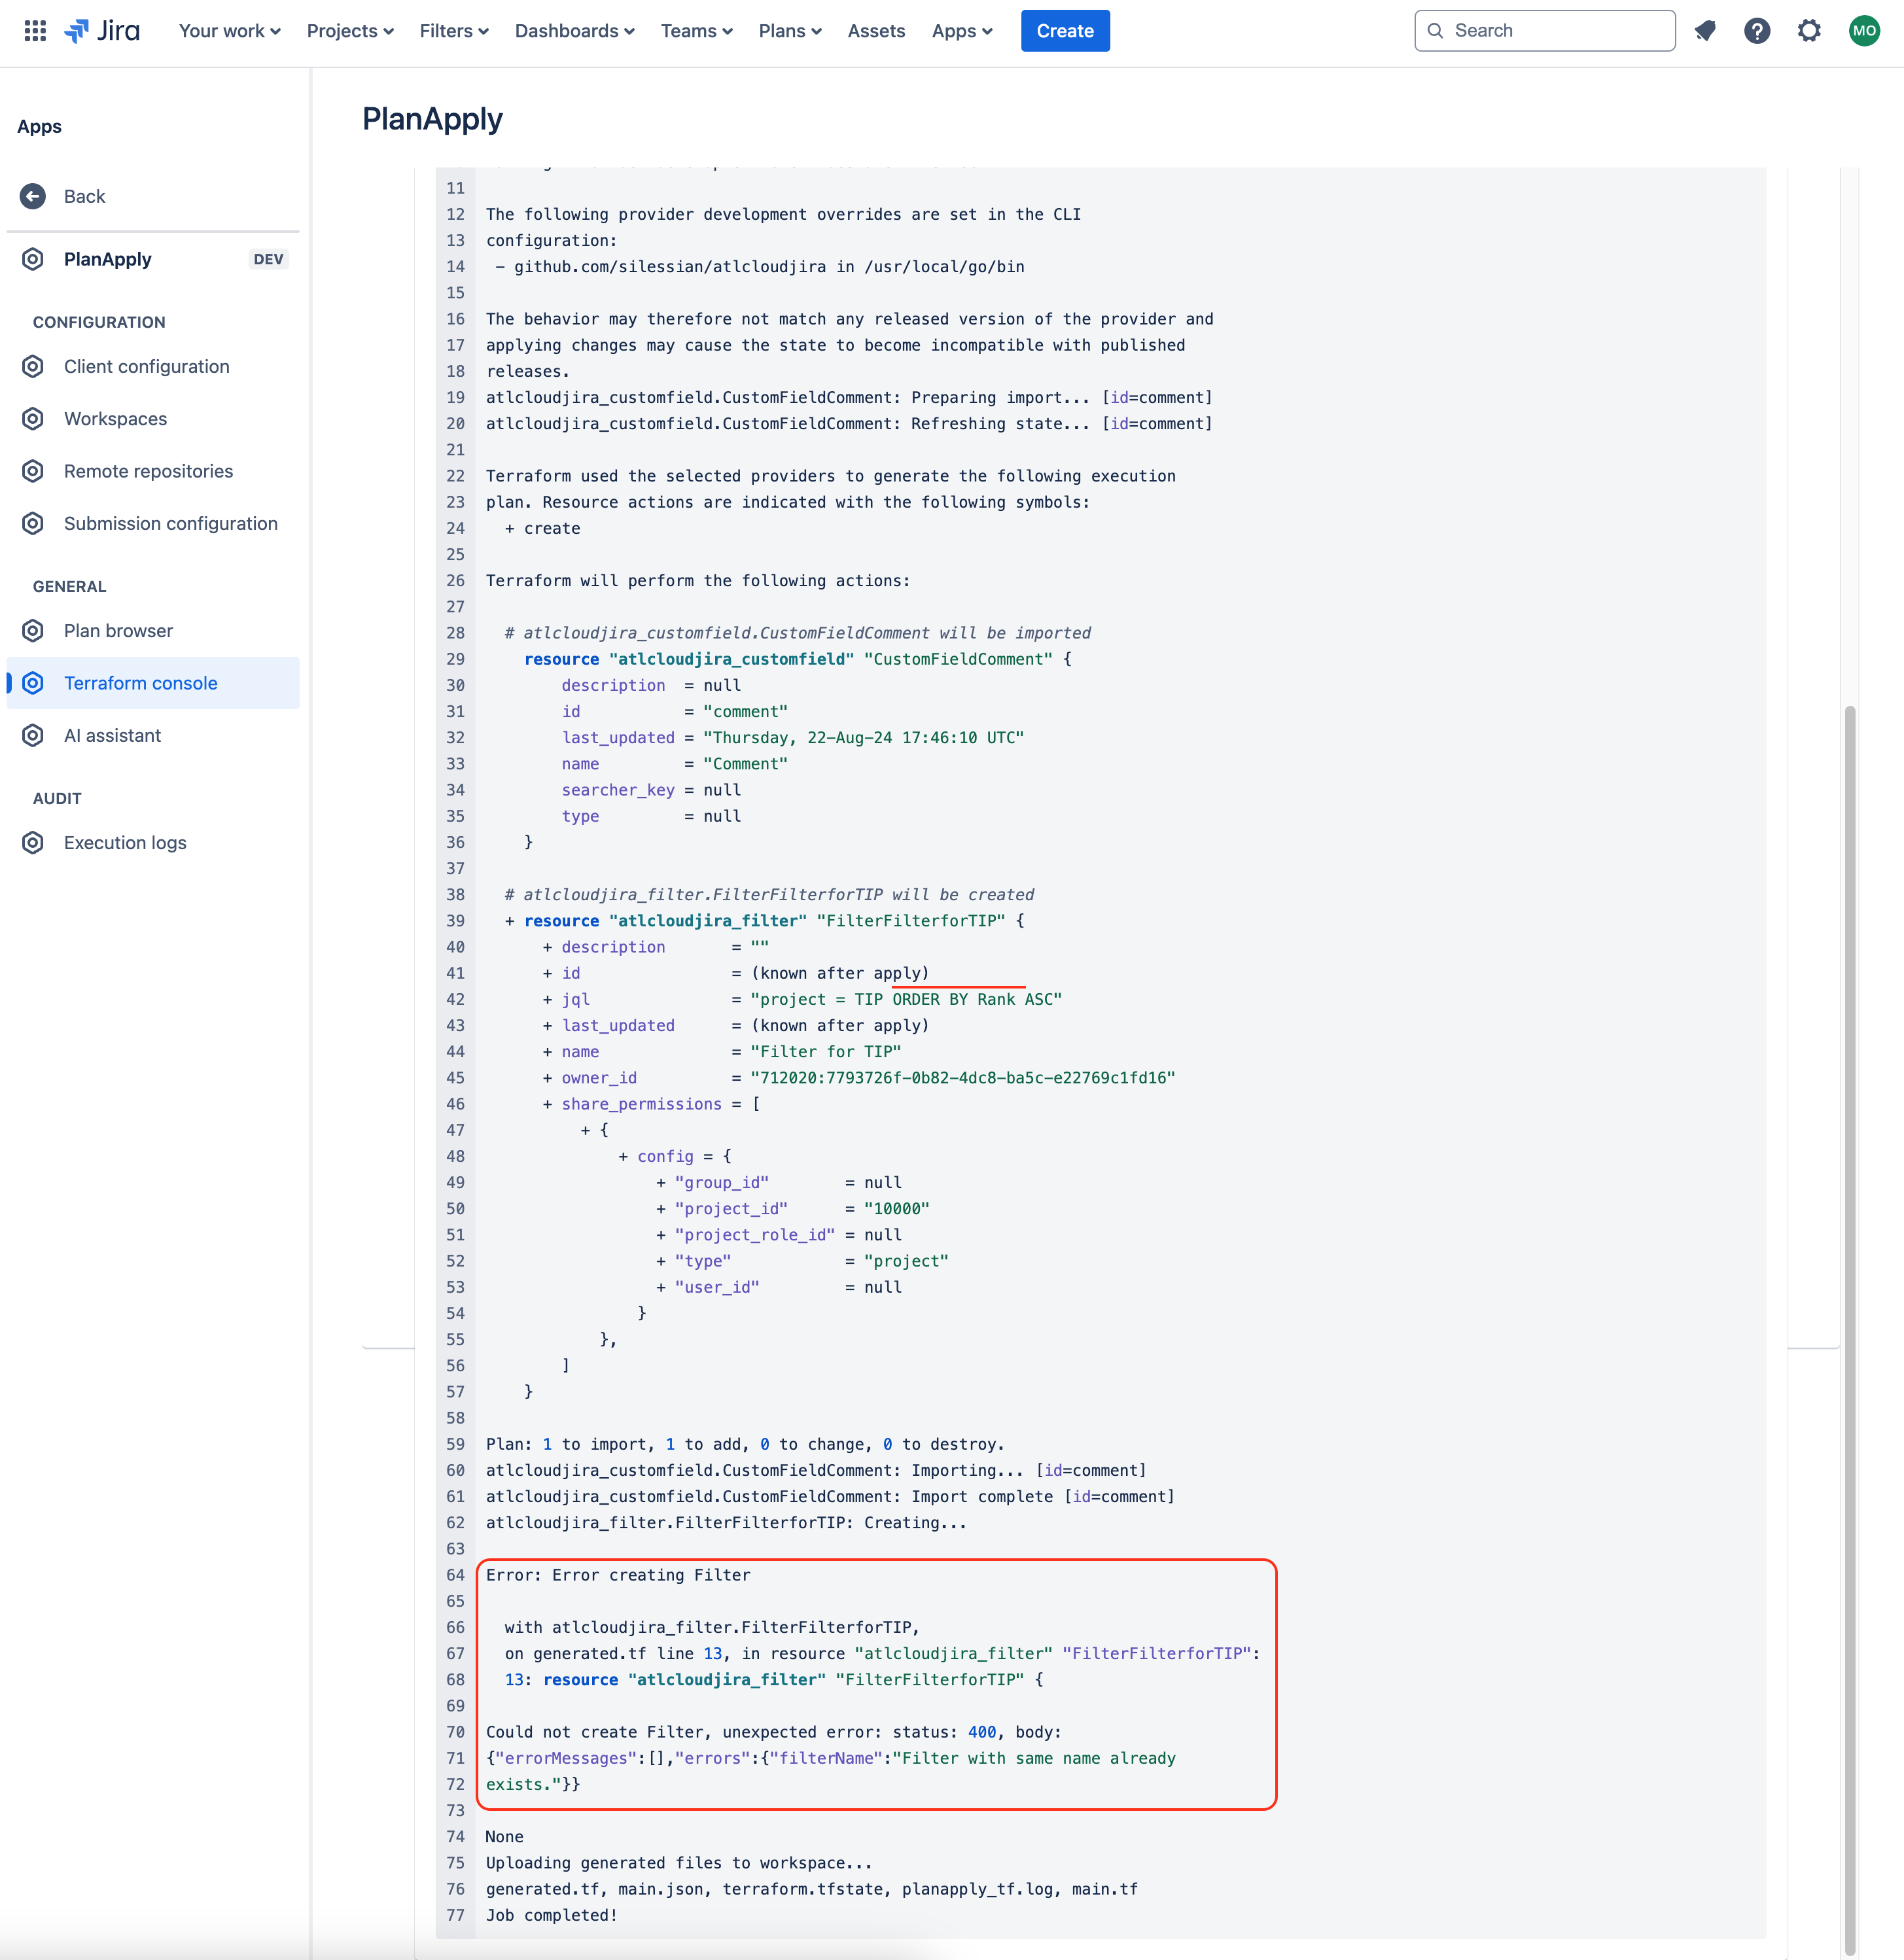The image size is (1904, 1960).
Task: Click the AI assistant sidebar icon
Action: point(33,736)
